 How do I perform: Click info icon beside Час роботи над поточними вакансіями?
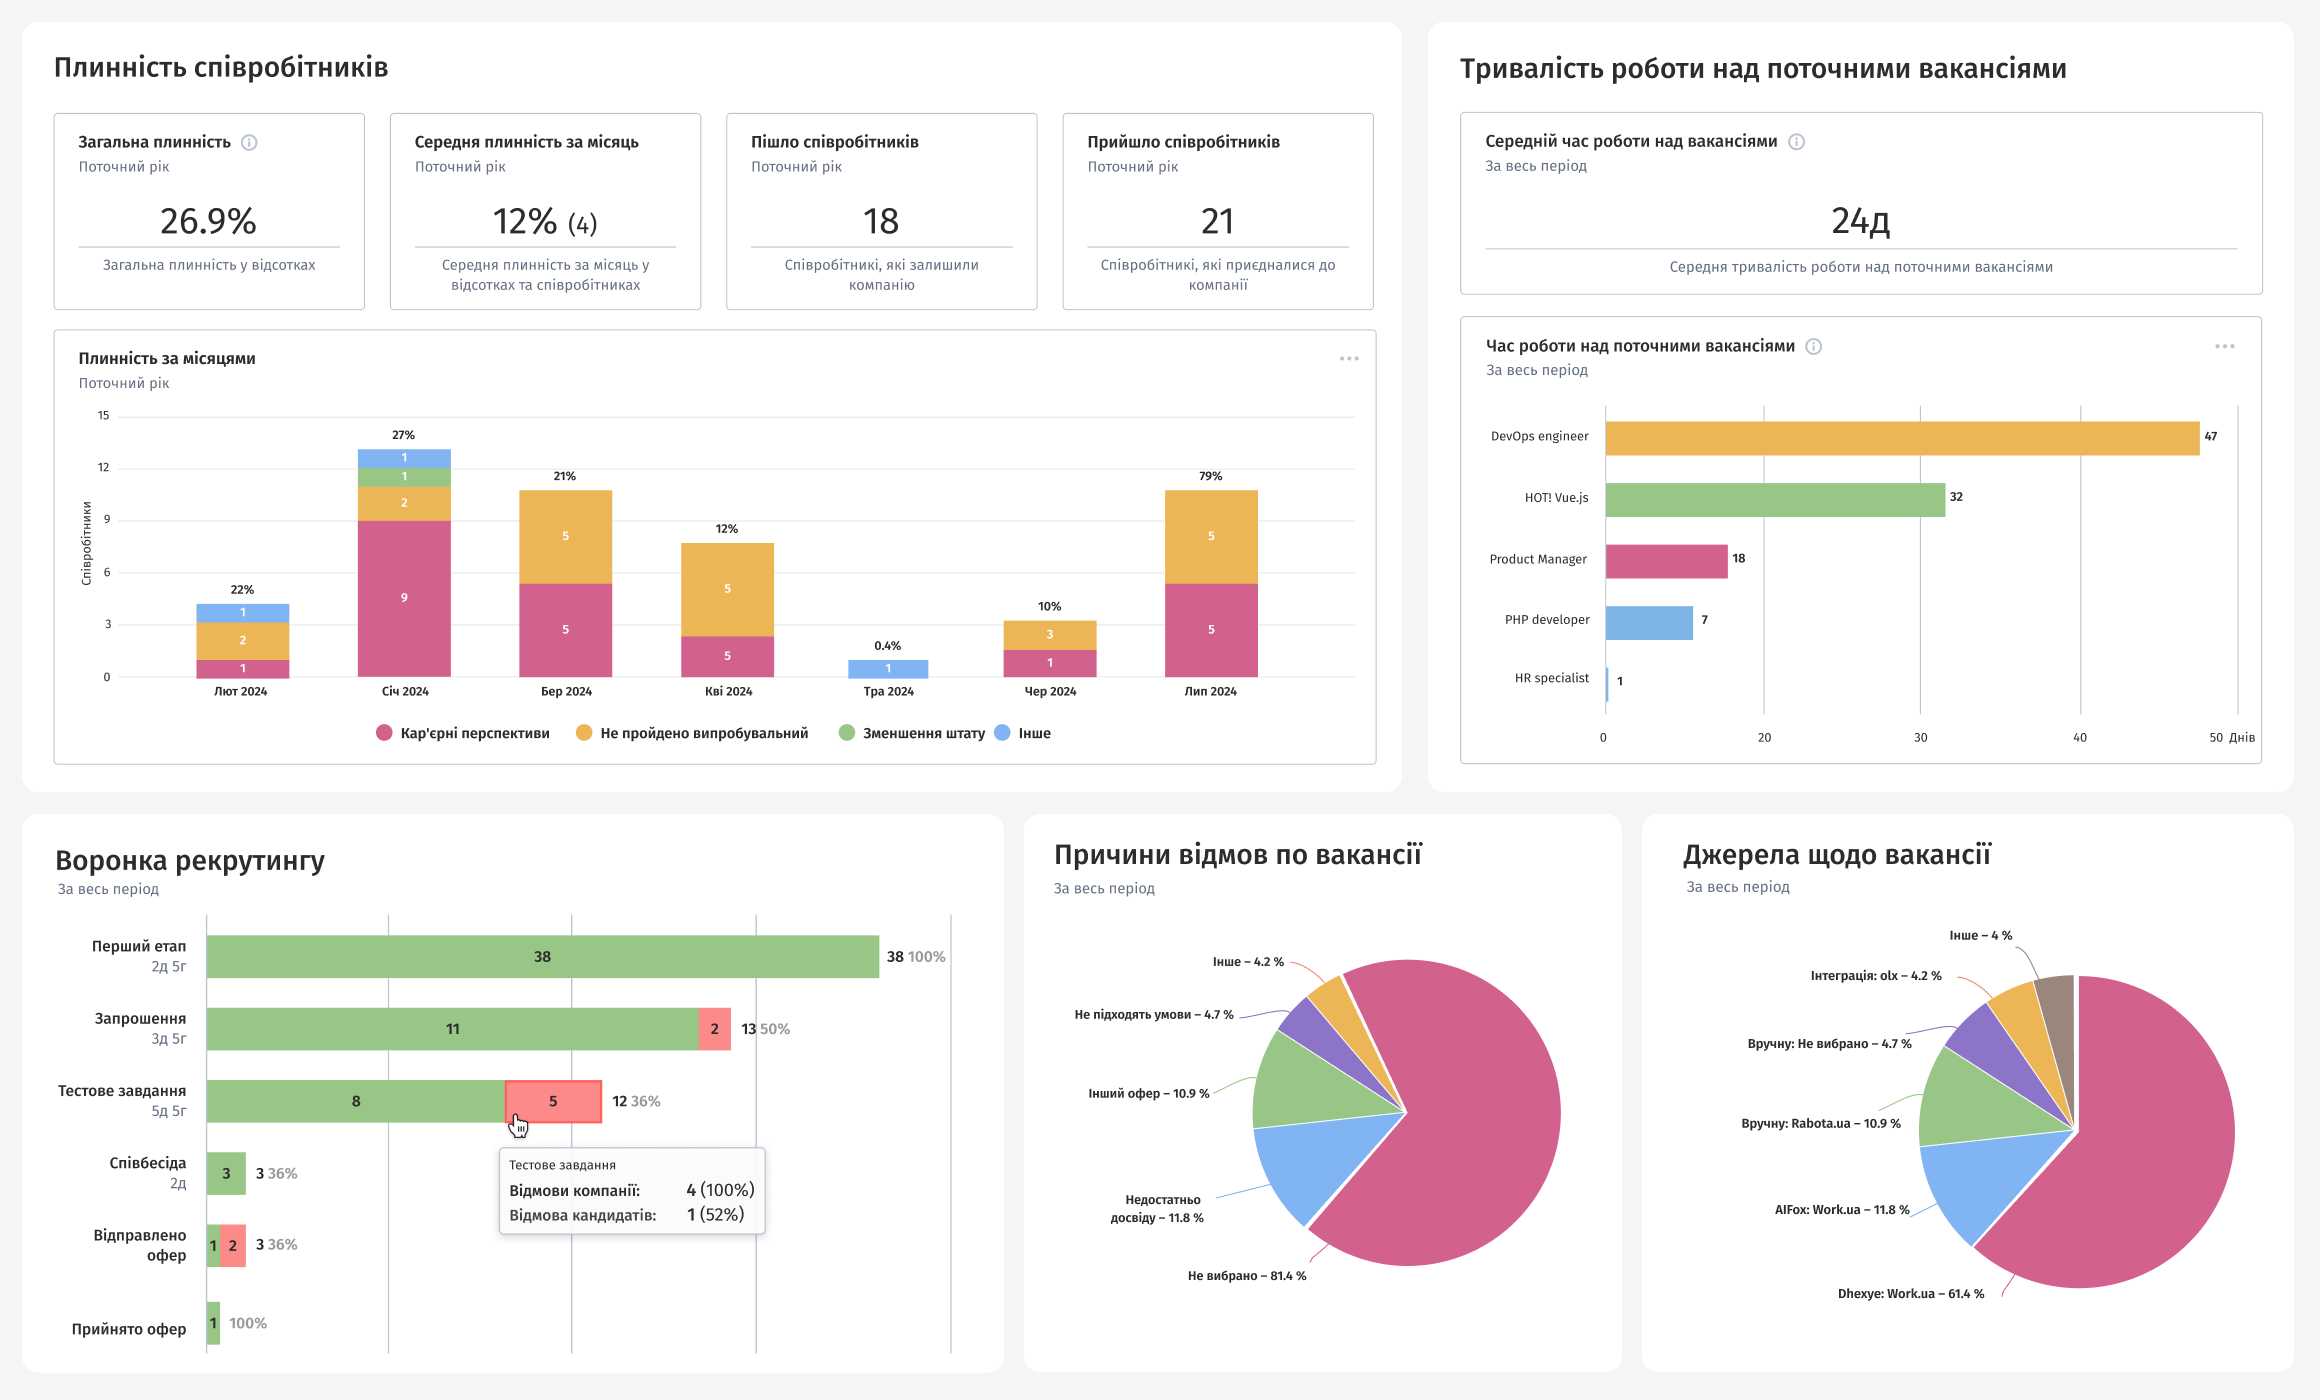[1813, 346]
